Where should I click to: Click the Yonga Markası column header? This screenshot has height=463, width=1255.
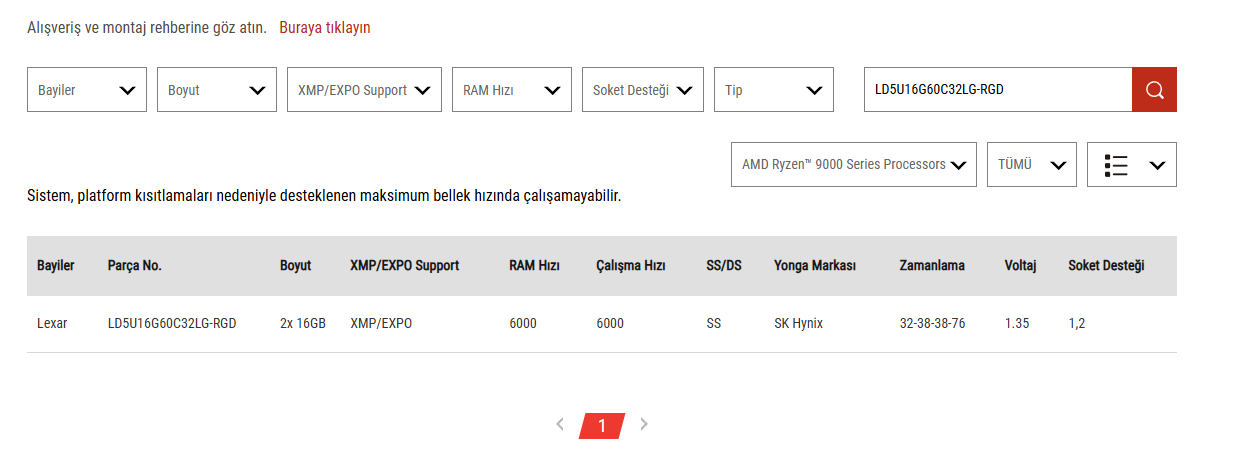[x=815, y=266]
